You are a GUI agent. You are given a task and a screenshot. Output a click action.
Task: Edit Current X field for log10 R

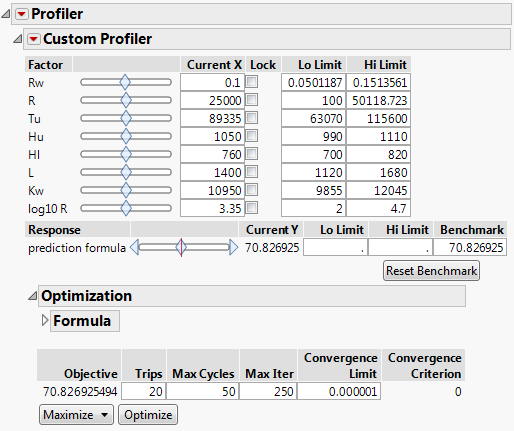[x=212, y=208]
